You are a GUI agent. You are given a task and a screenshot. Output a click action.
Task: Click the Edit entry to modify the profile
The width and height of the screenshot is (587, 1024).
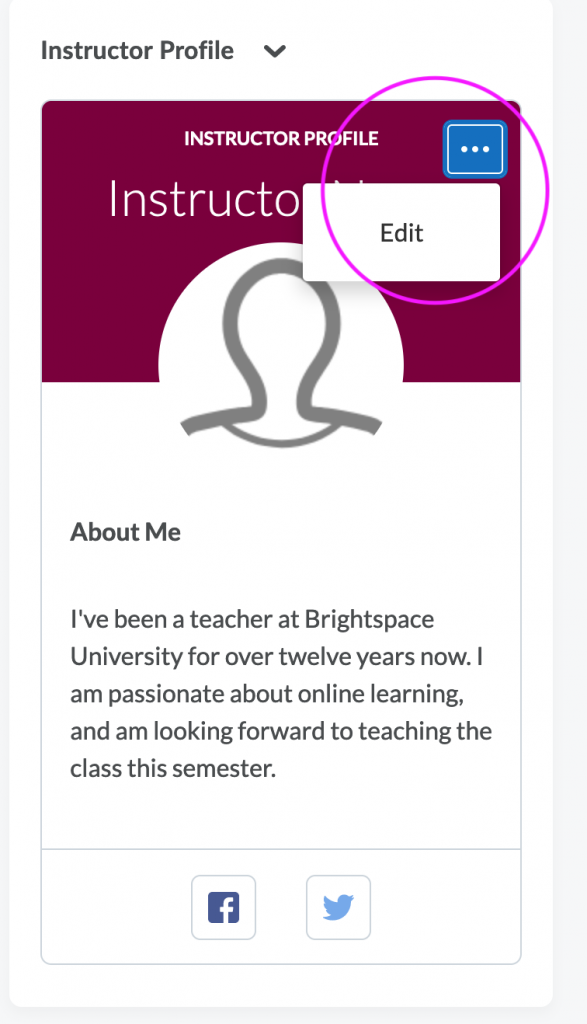click(x=403, y=231)
